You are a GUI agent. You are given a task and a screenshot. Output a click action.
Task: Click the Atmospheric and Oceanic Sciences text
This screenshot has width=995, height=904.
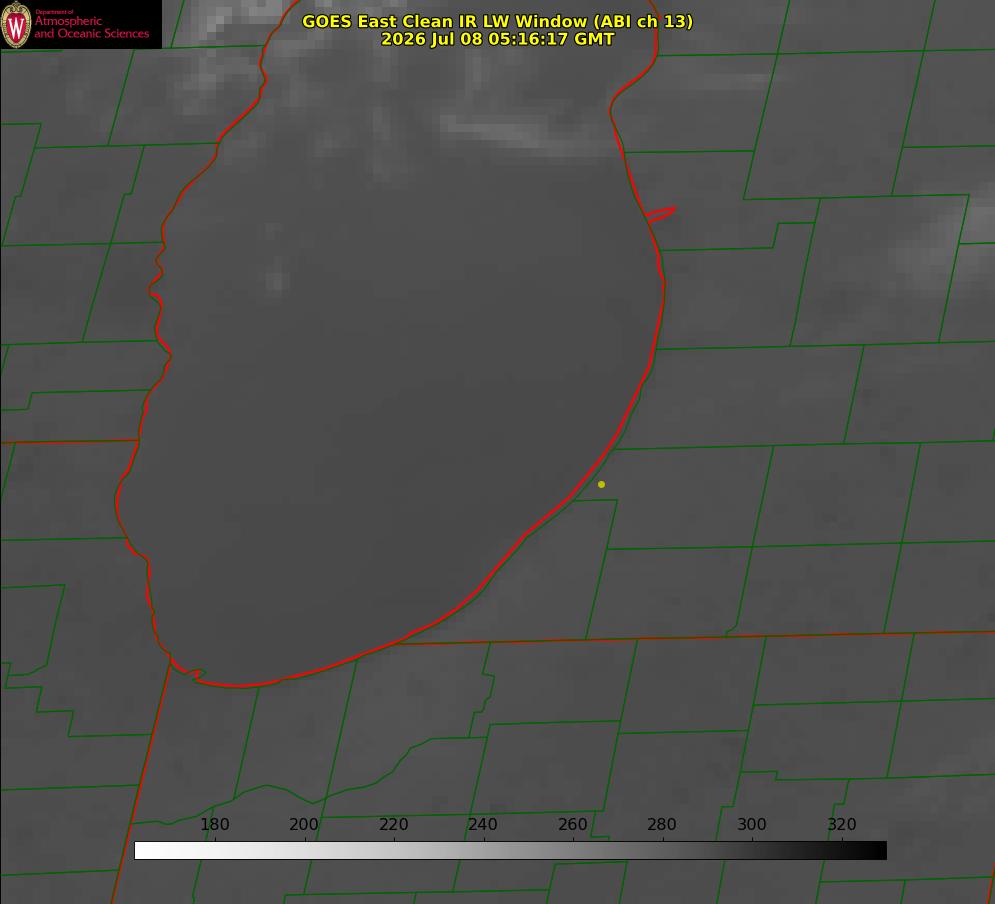(x=91, y=27)
